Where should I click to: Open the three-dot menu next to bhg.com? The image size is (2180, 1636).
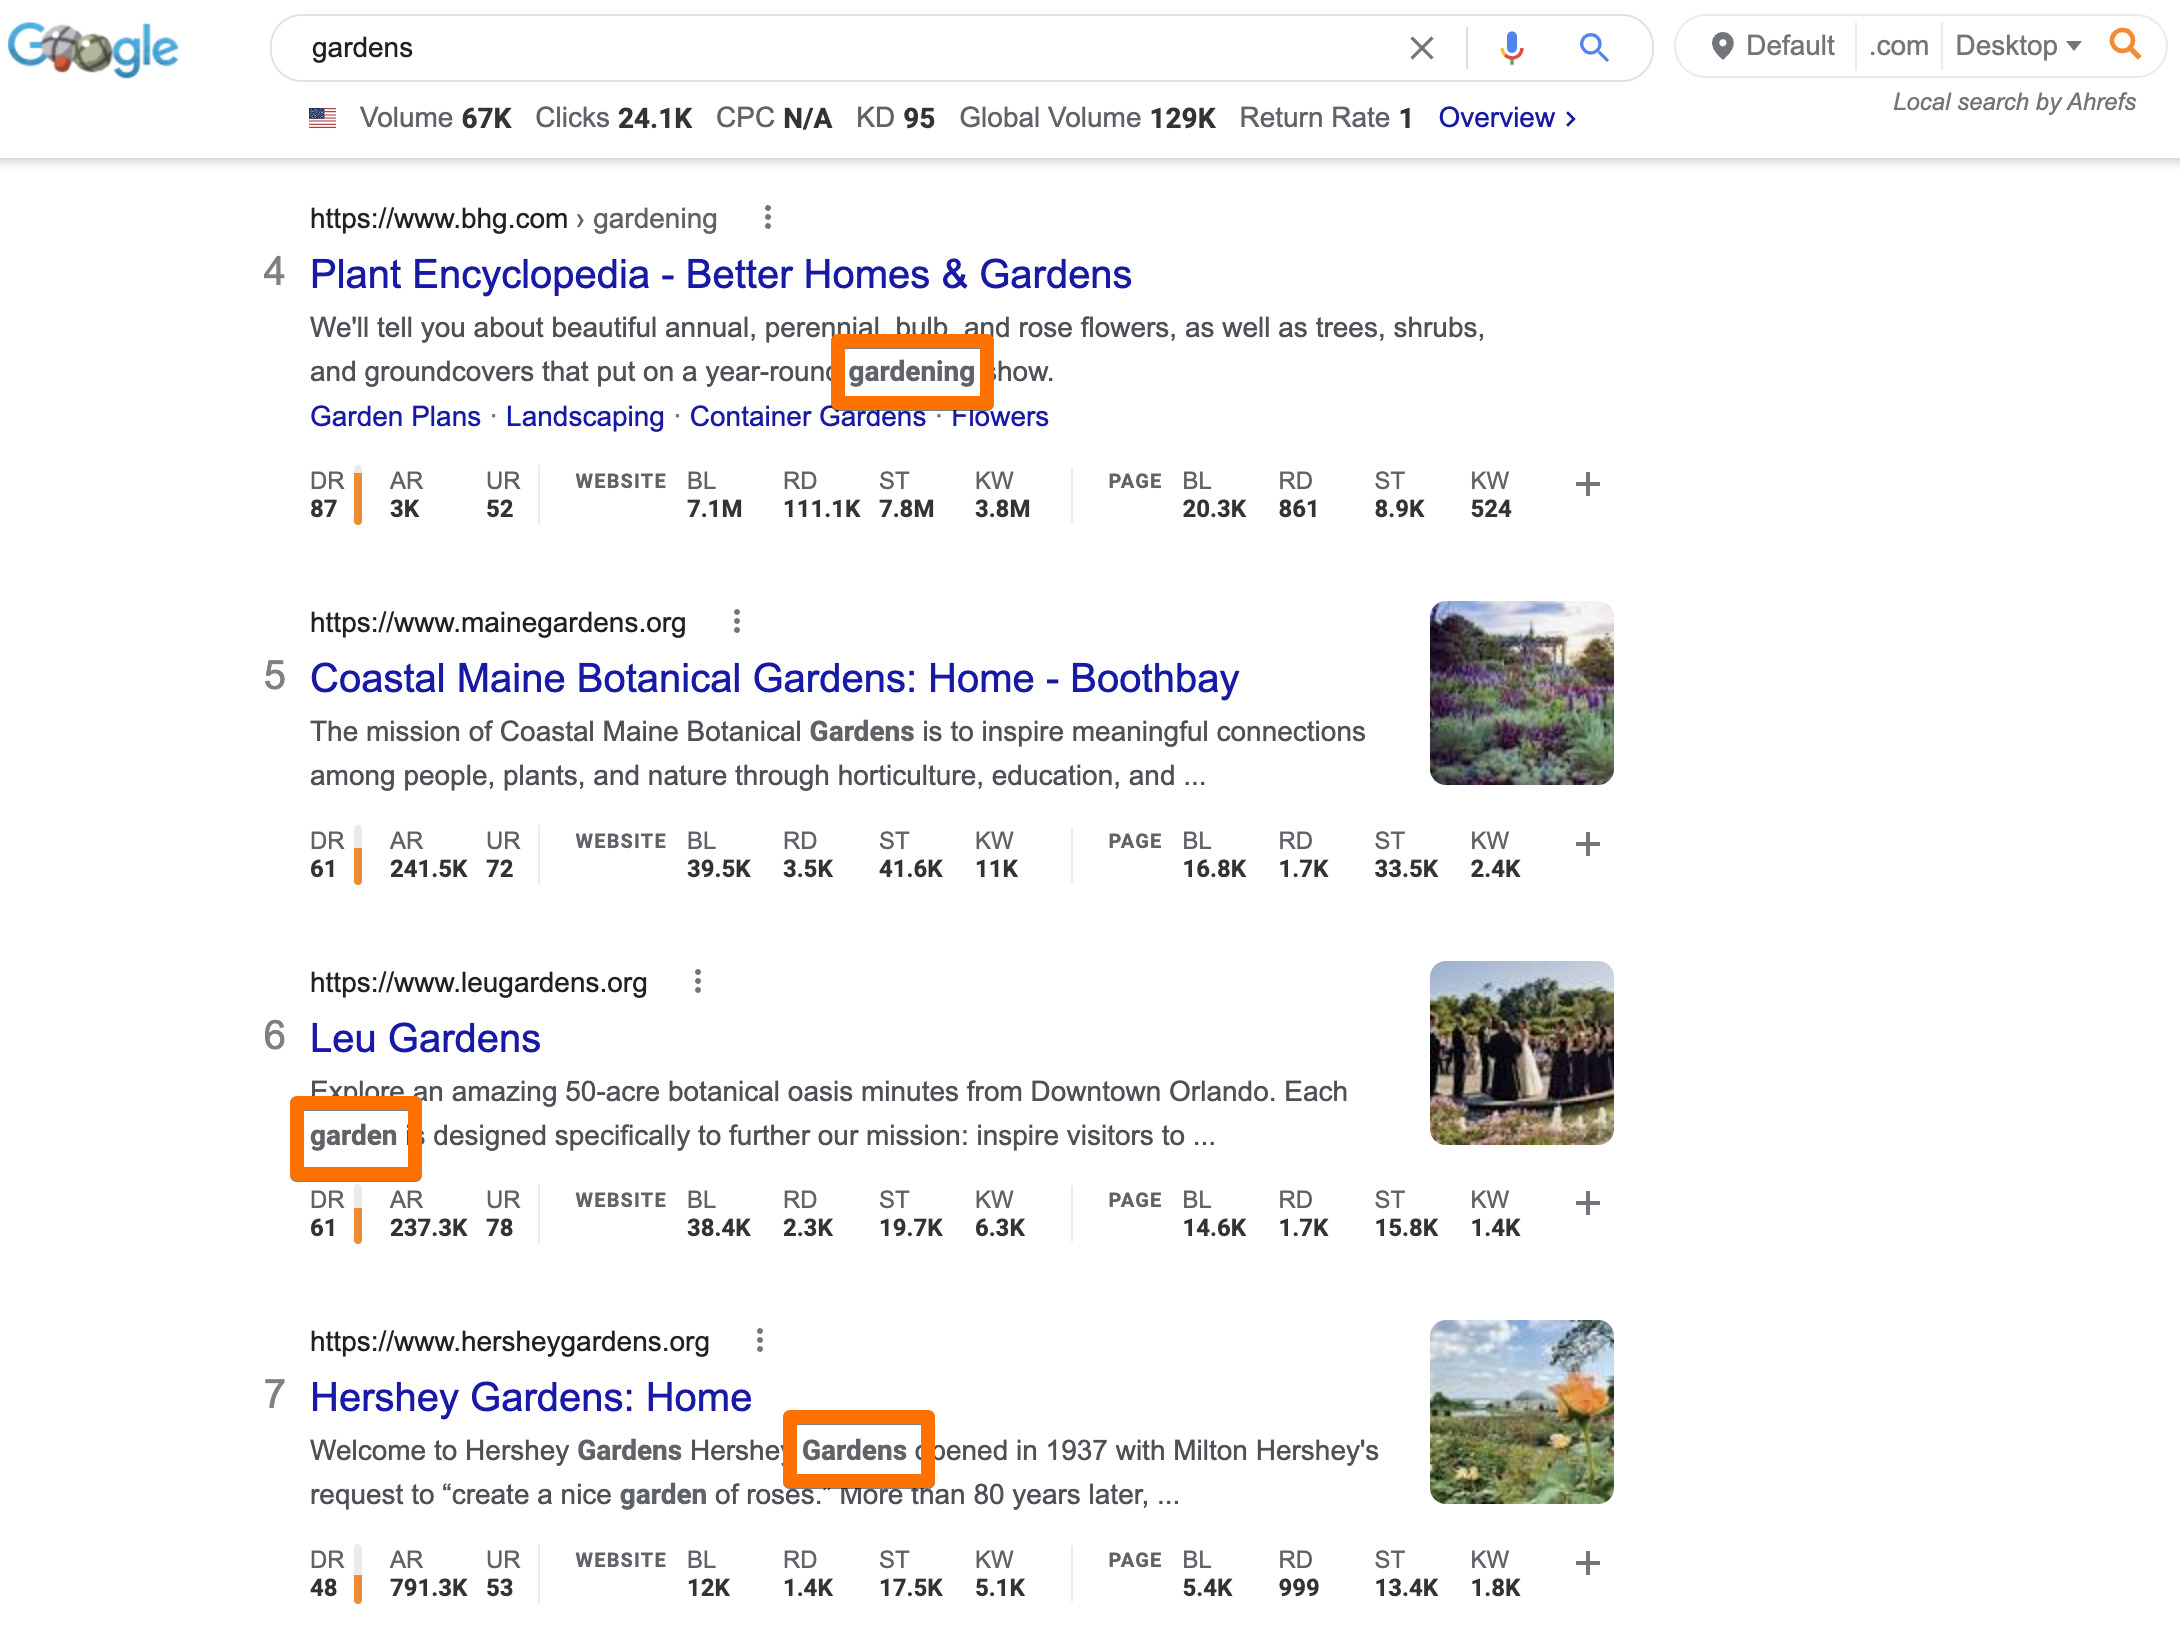pos(768,218)
